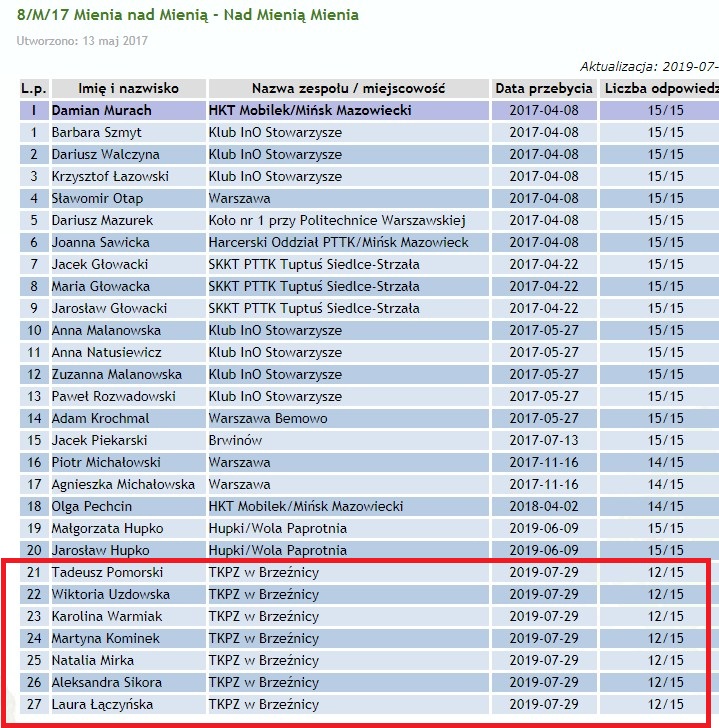Image resolution: width=719 pixels, height=728 pixels.
Task: Select date 2017-07-13 in Jacek Piekarski row
Action: coord(544,440)
